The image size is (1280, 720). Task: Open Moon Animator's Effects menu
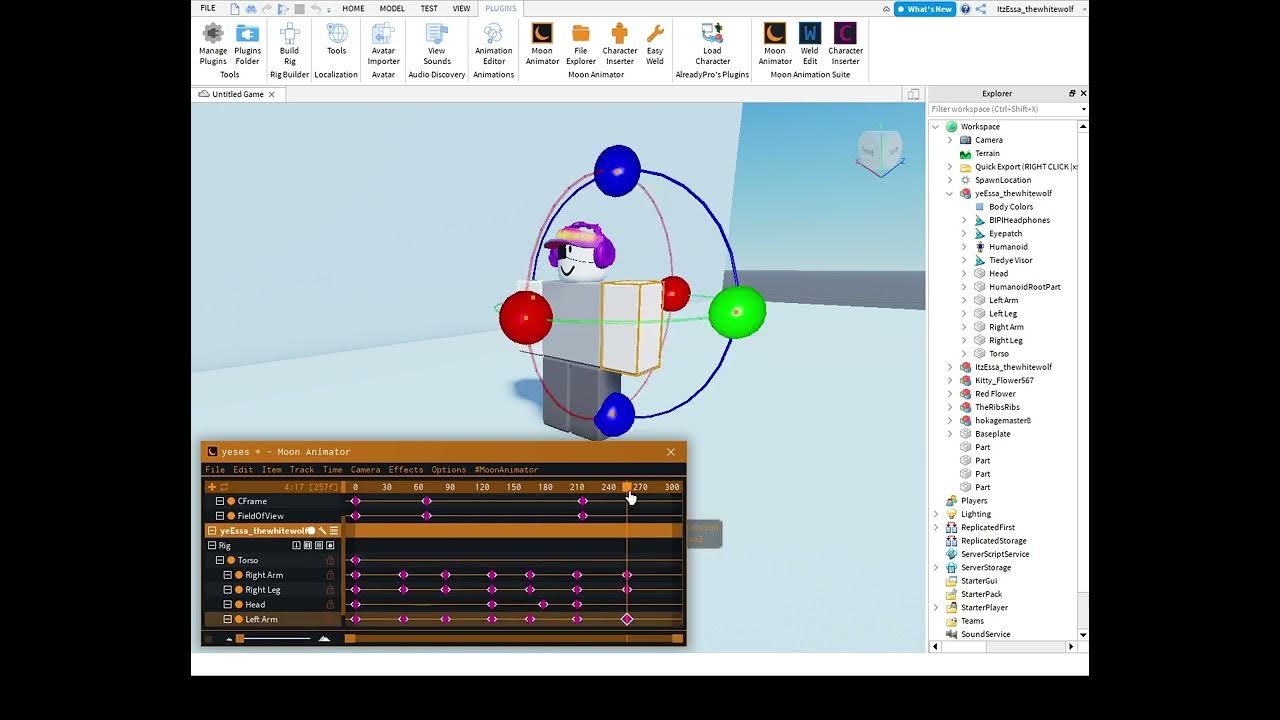(406, 470)
